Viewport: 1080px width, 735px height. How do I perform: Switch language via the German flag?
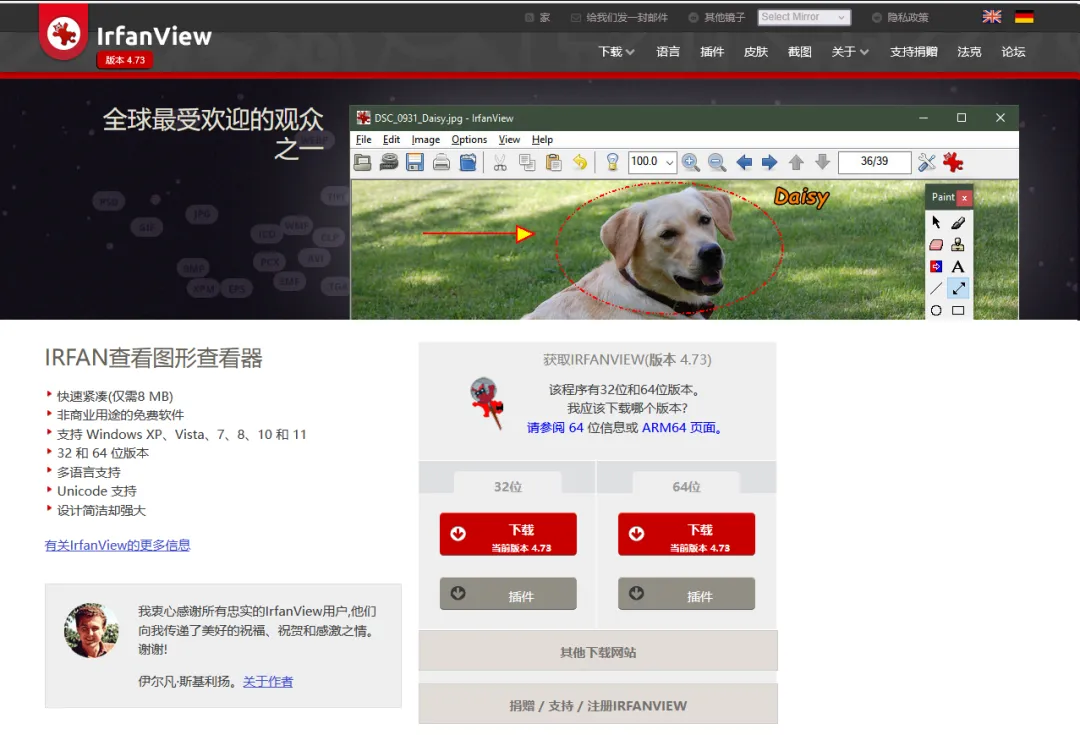(1024, 17)
